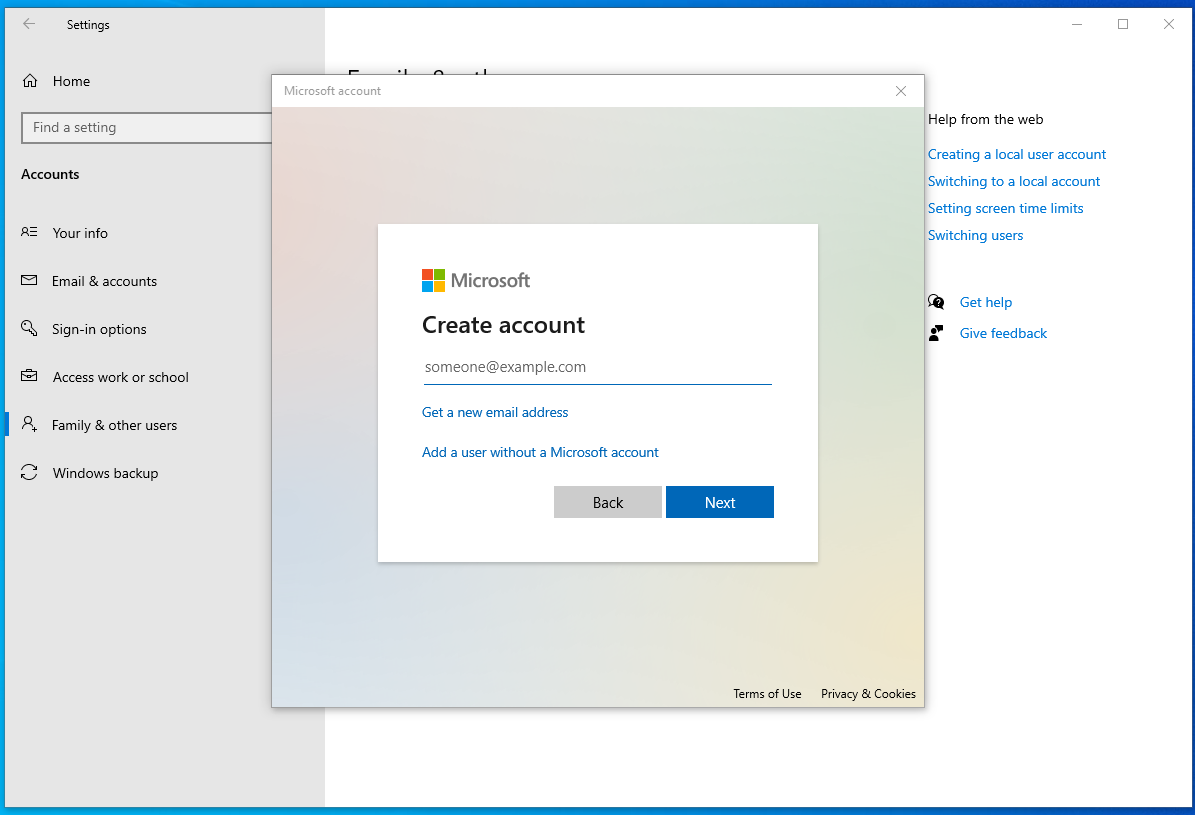
Task: Click the Get help chat icon
Action: [936, 302]
